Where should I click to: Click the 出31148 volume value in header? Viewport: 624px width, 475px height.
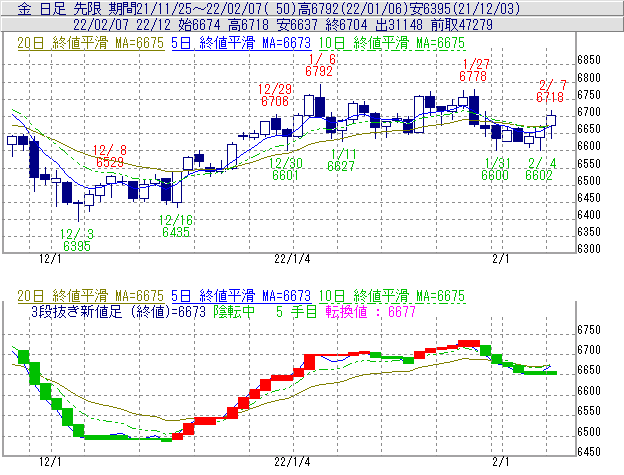pyautogui.click(x=399, y=25)
